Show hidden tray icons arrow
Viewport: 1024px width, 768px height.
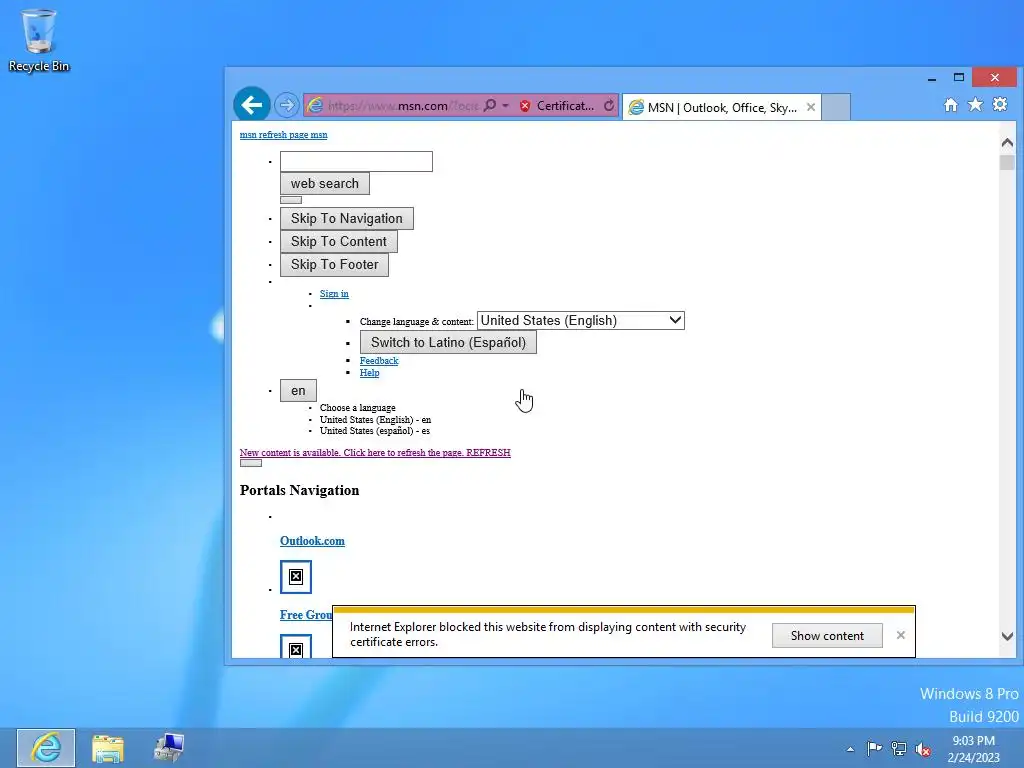850,749
